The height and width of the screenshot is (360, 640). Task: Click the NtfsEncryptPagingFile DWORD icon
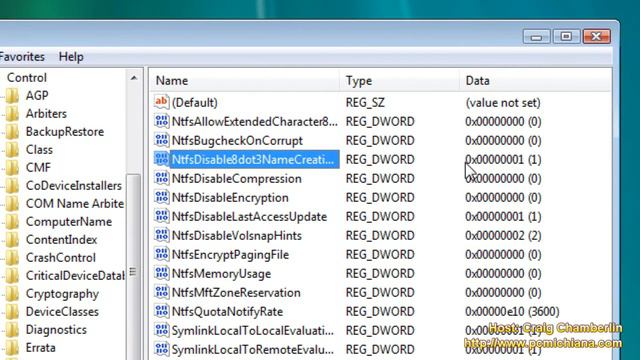pos(162,254)
